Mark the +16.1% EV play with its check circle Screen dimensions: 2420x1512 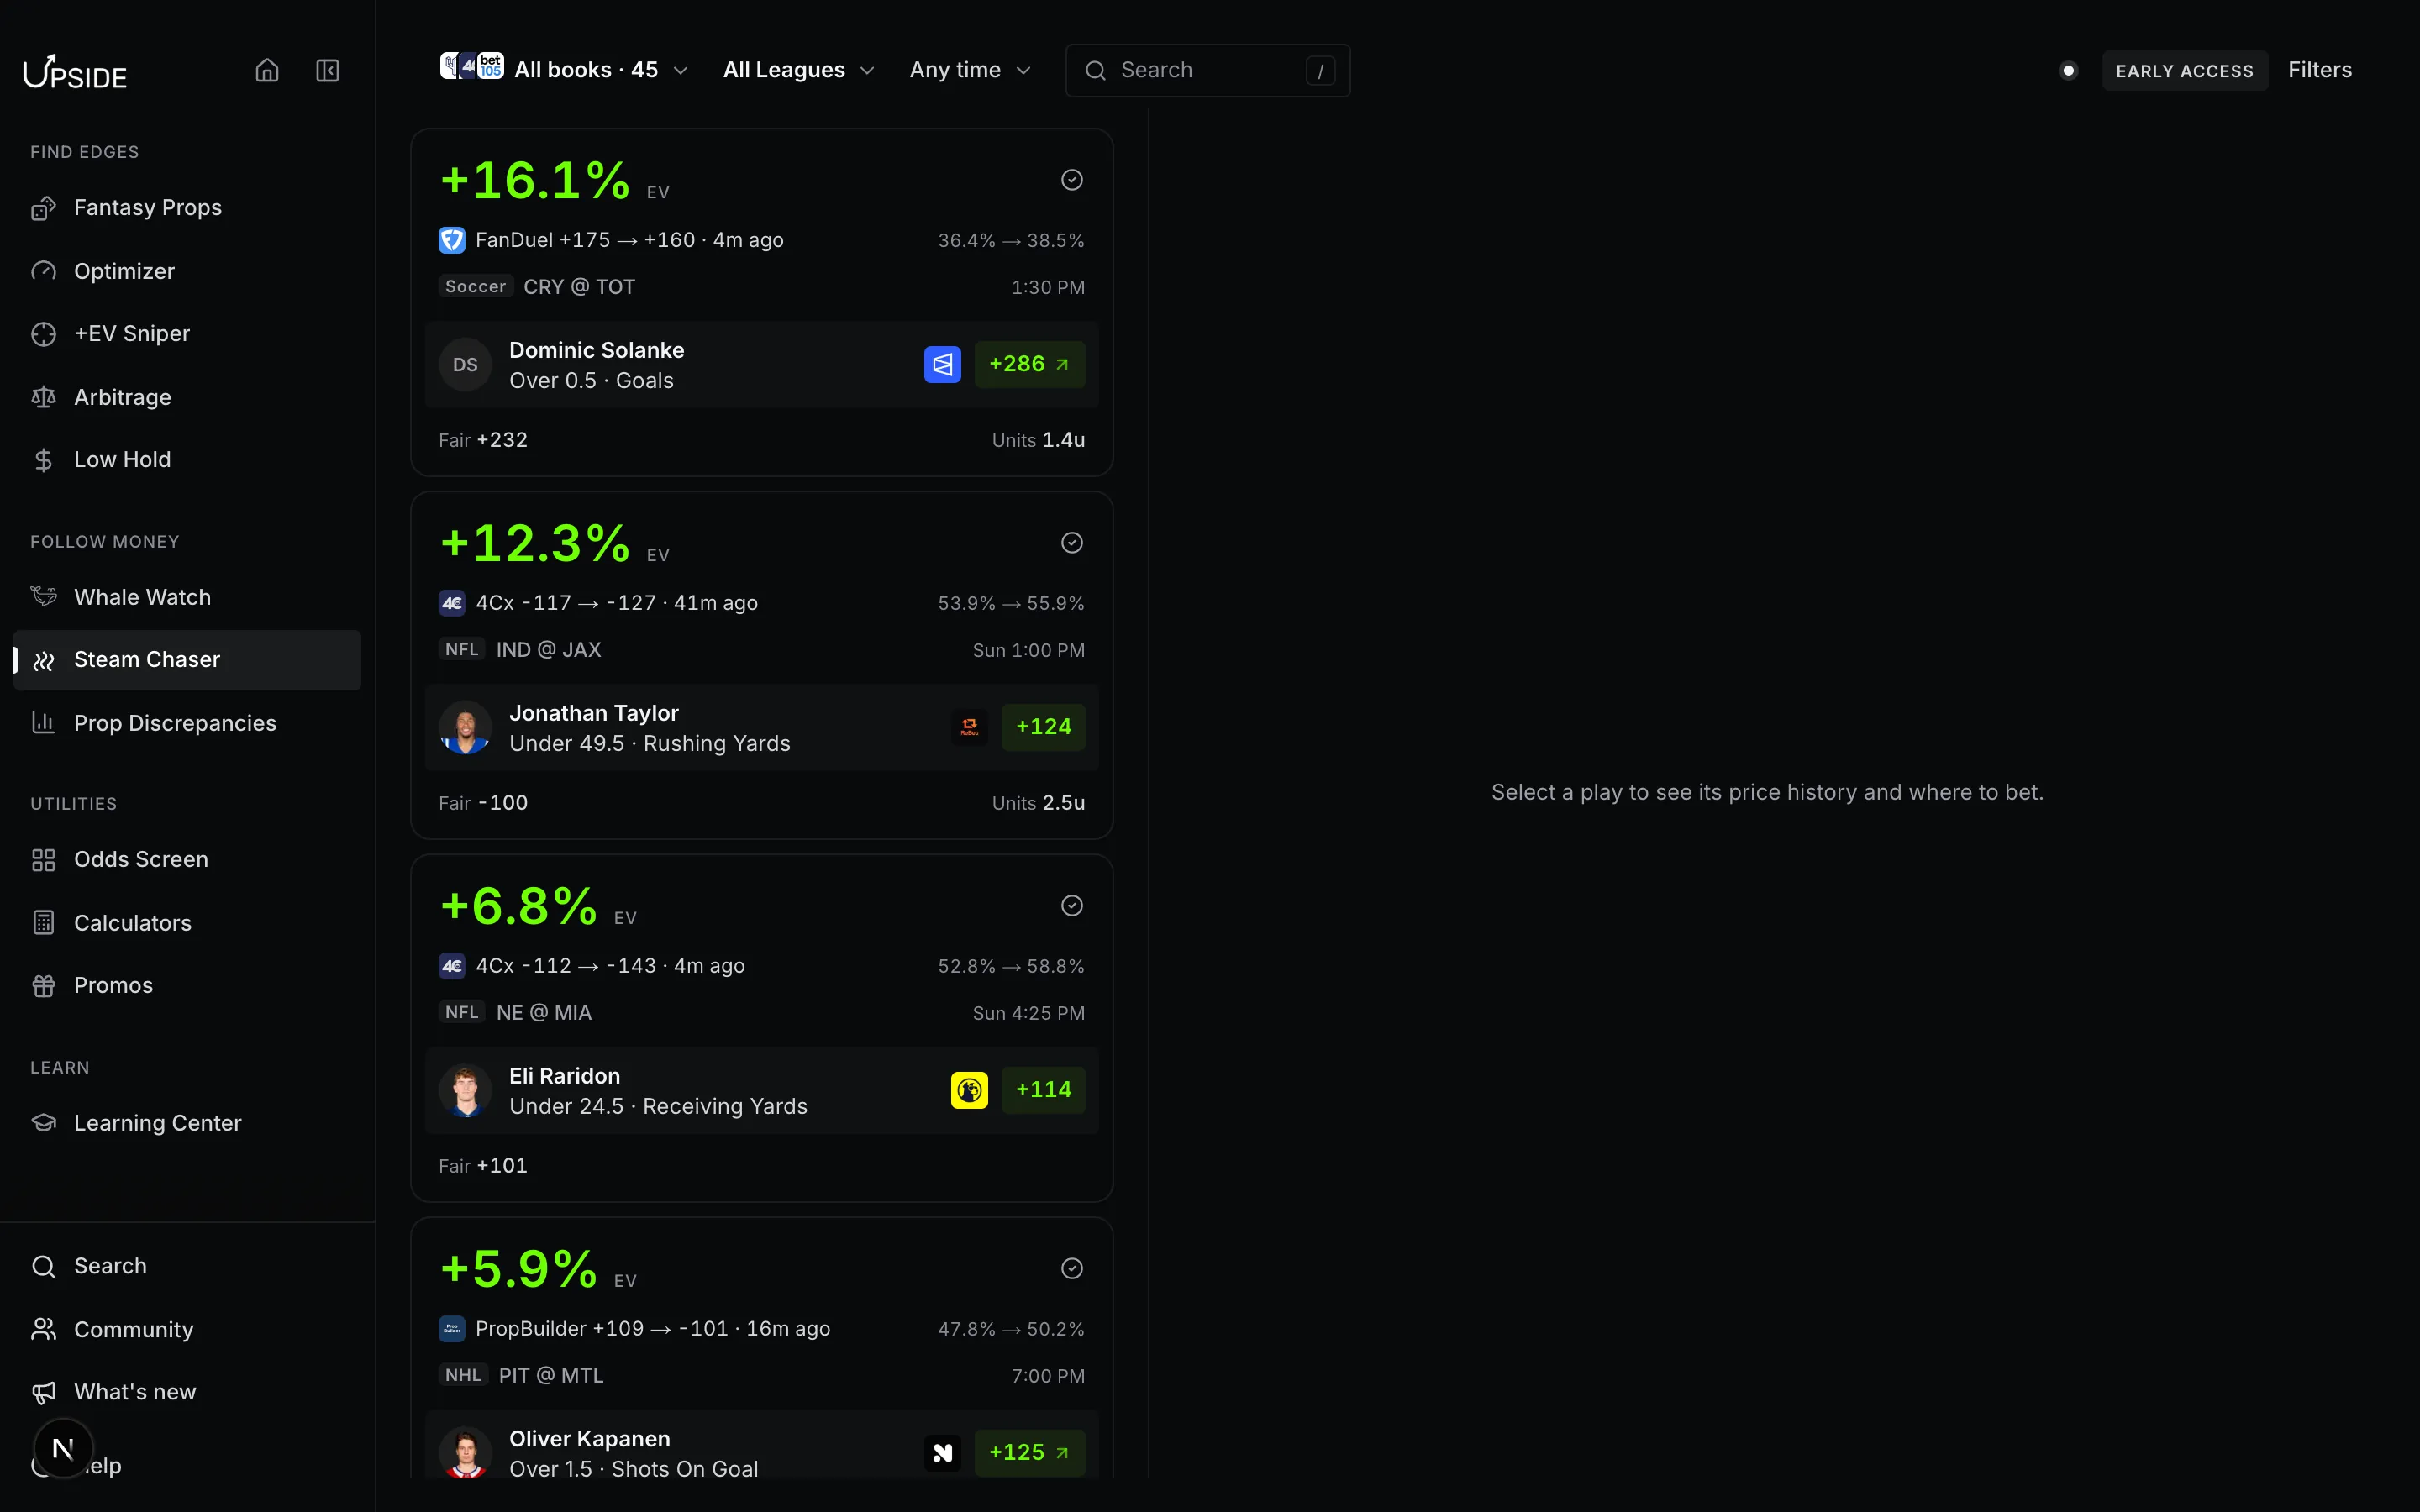[x=1072, y=180]
